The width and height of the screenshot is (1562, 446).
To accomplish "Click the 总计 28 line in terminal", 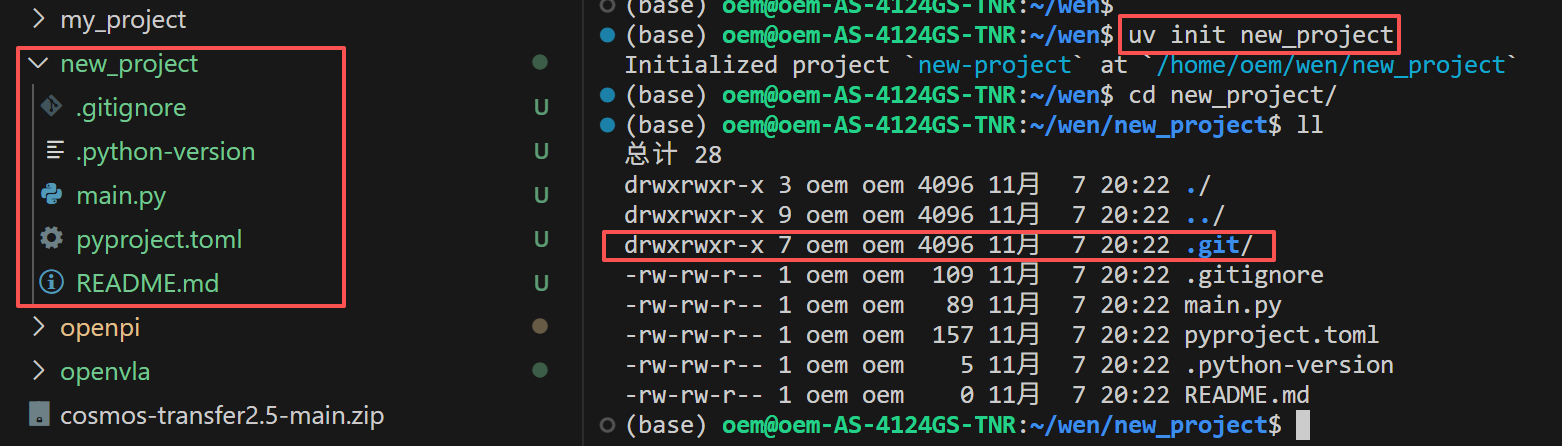I will [673, 156].
